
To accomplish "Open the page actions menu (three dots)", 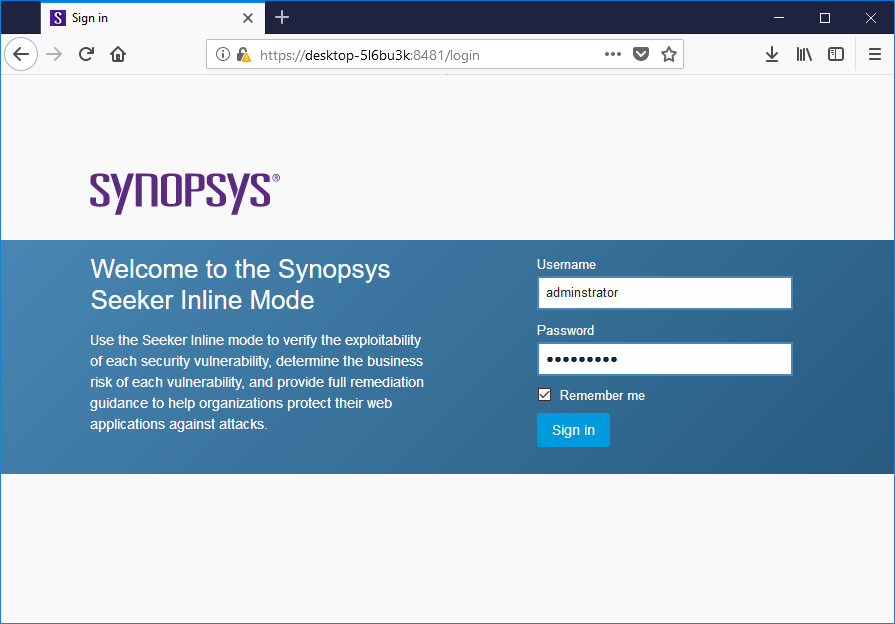I will pyautogui.click(x=612, y=55).
